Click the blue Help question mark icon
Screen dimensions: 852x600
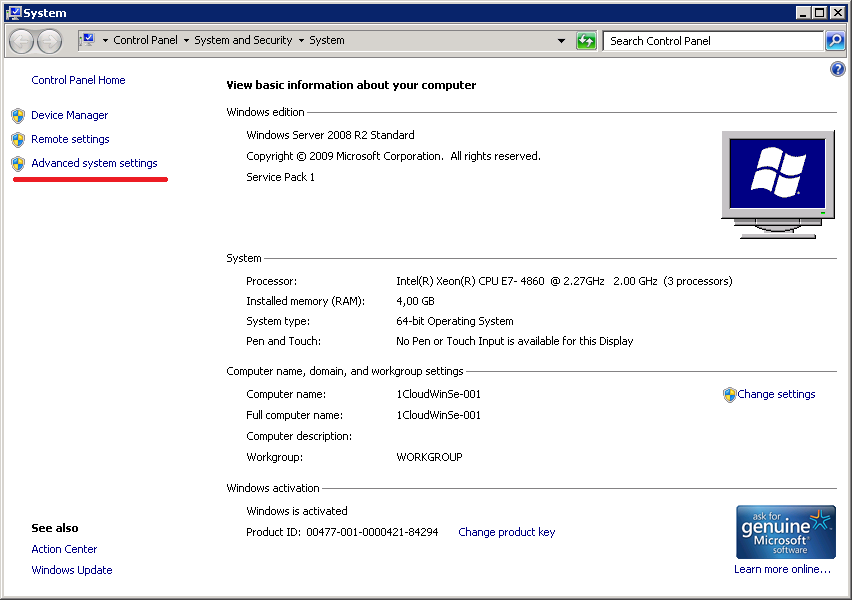[838, 68]
